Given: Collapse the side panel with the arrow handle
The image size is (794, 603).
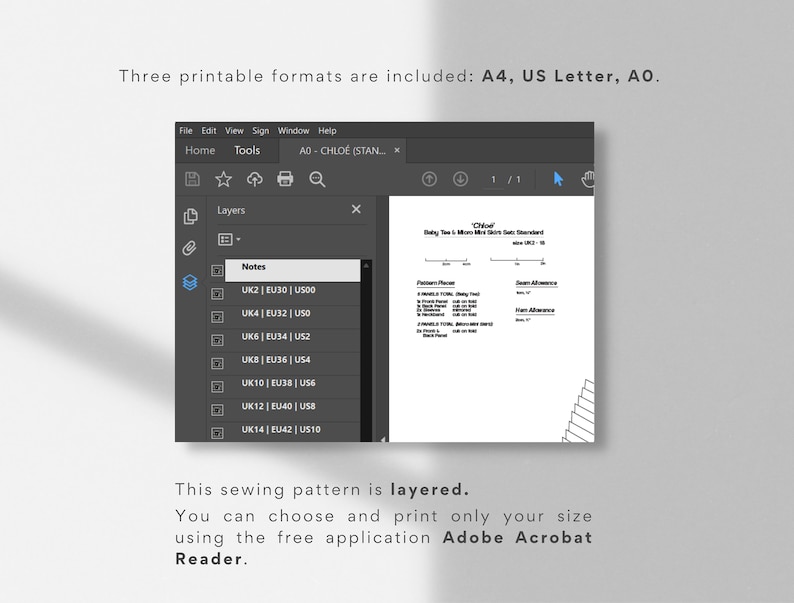Looking at the screenshot, I should [x=383, y=439].
